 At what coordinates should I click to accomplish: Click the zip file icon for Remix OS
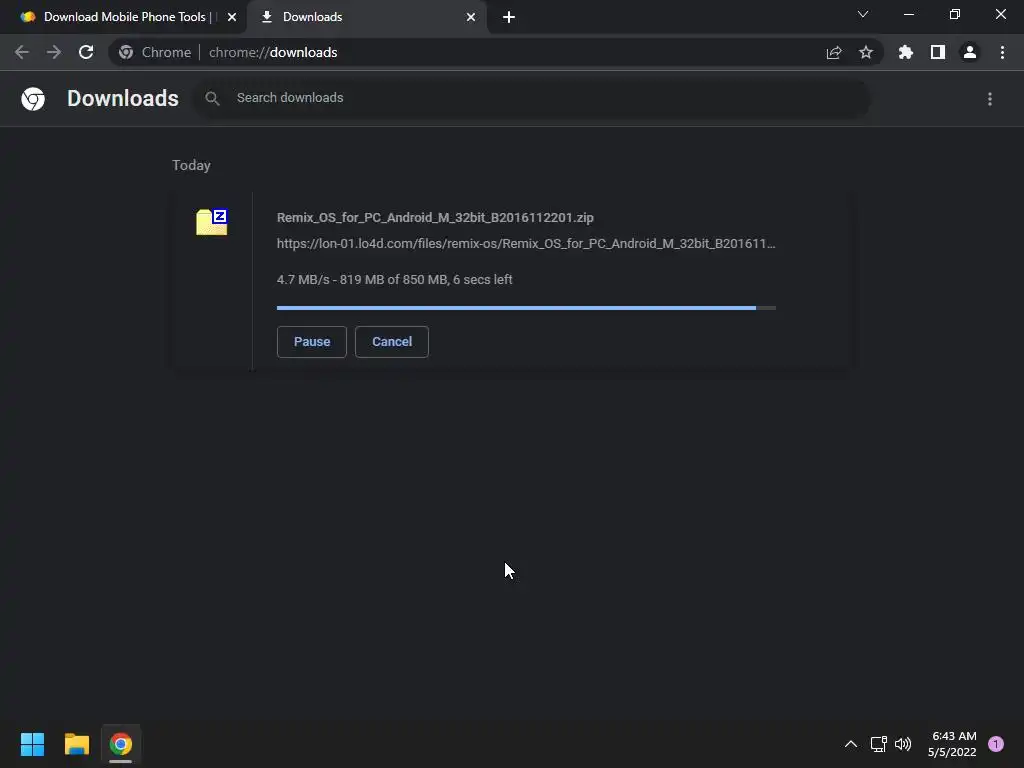pos(212,222)
